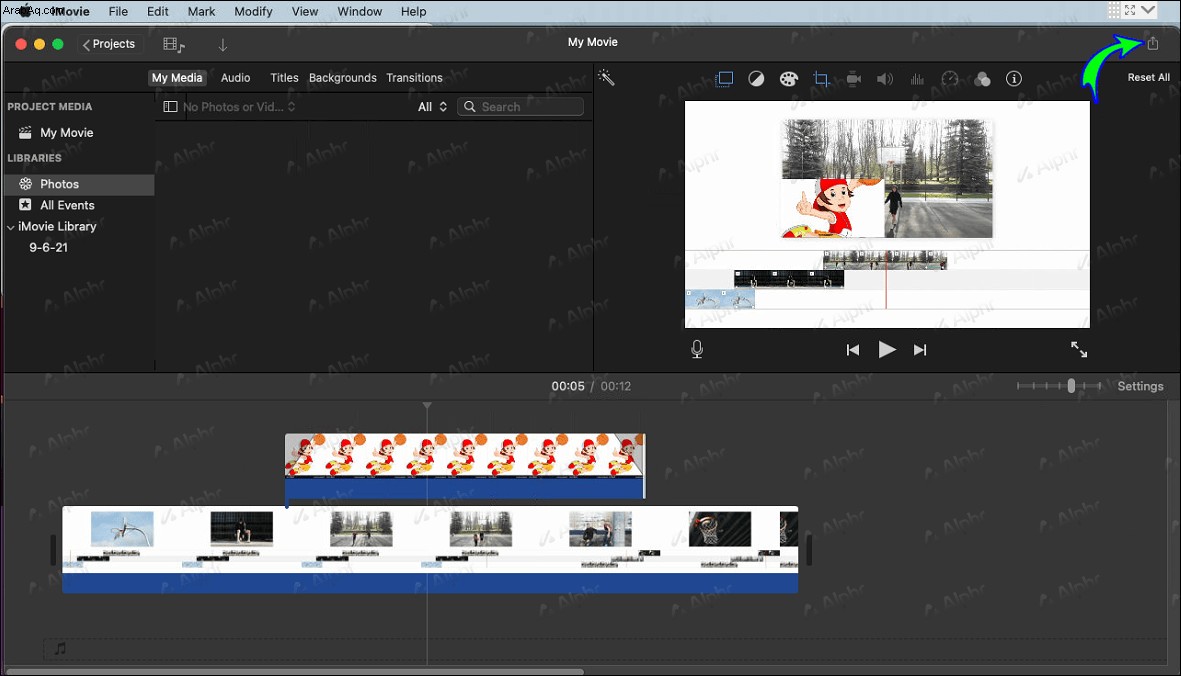Open the Modify menu
The height and width of the screenshot is (676, 1181).
click(x=253, y=11)
